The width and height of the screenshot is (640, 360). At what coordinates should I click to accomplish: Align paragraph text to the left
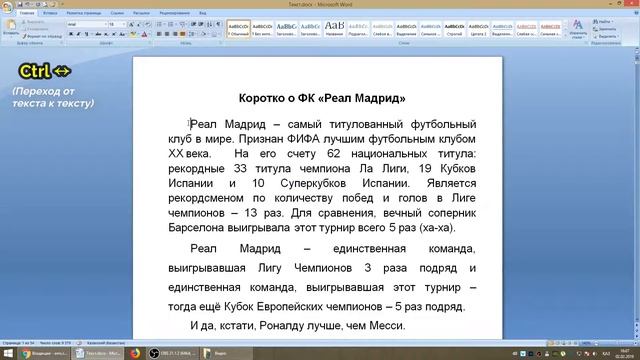(x=159, y=34)
